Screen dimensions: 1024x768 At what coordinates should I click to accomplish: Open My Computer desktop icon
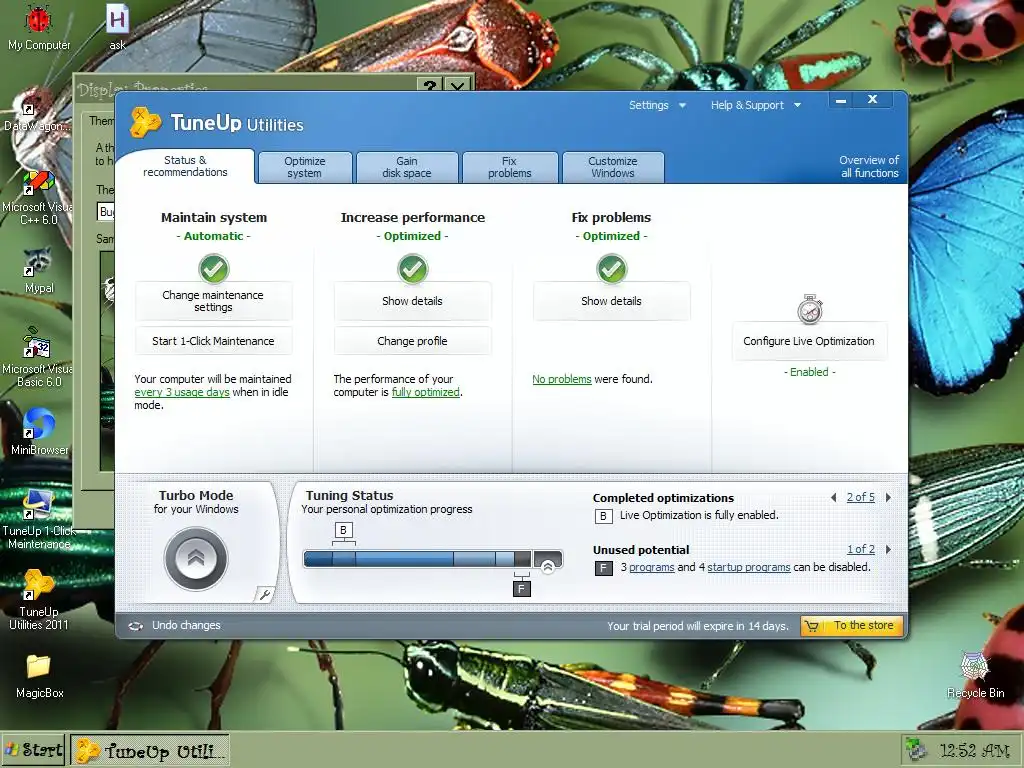coord(39,28)
